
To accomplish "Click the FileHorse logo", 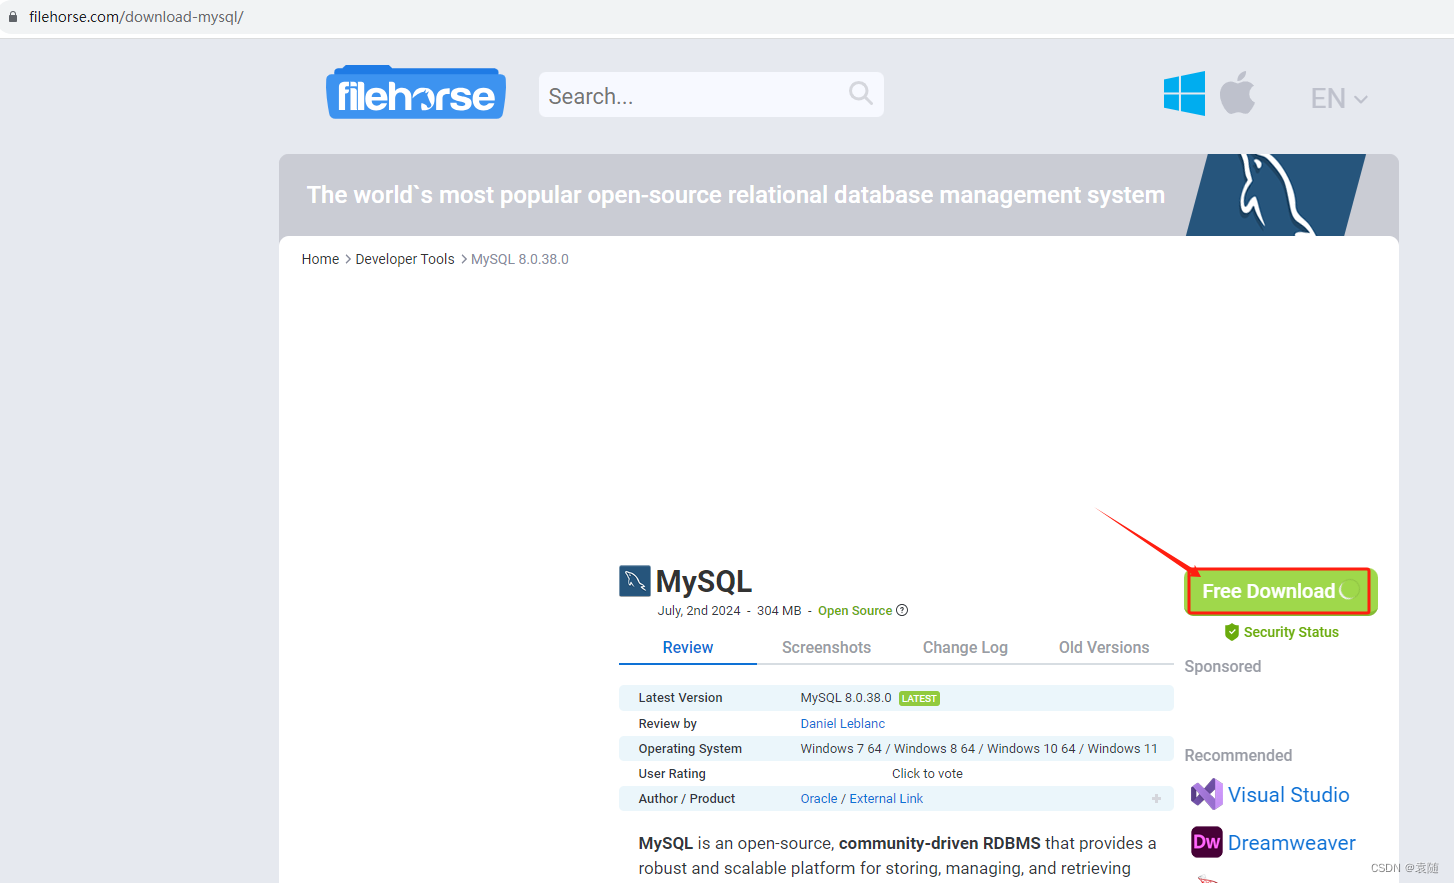I will [416, 93].
